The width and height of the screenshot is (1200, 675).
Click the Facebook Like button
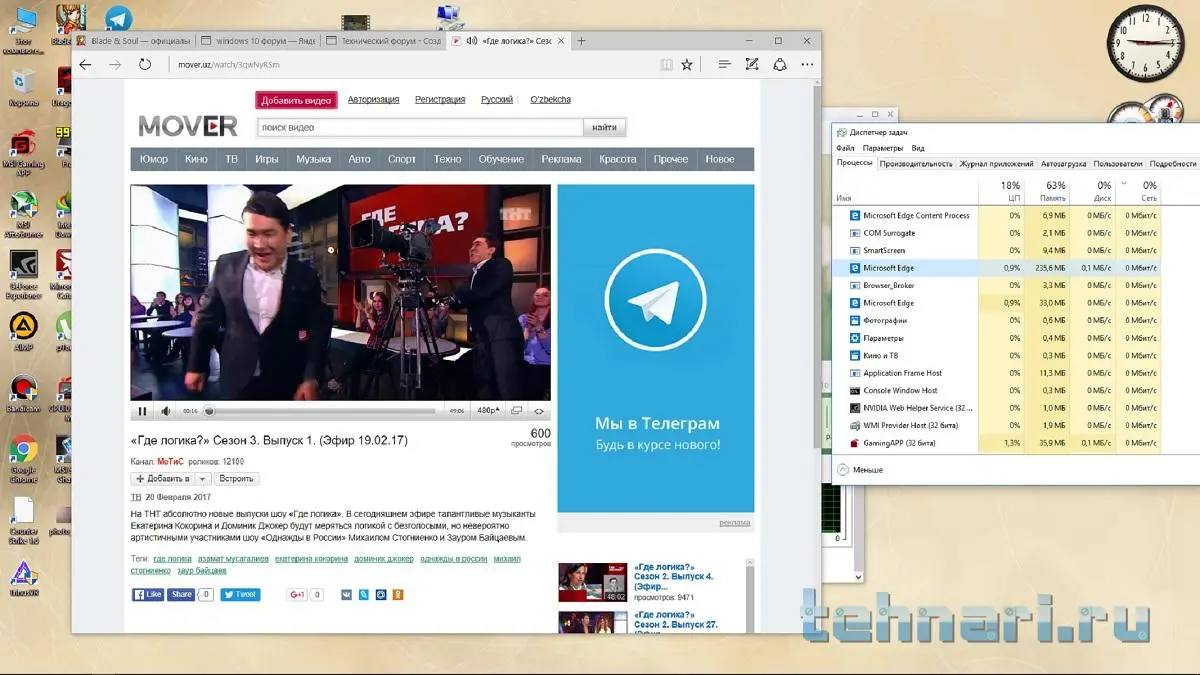pos(148,594)
